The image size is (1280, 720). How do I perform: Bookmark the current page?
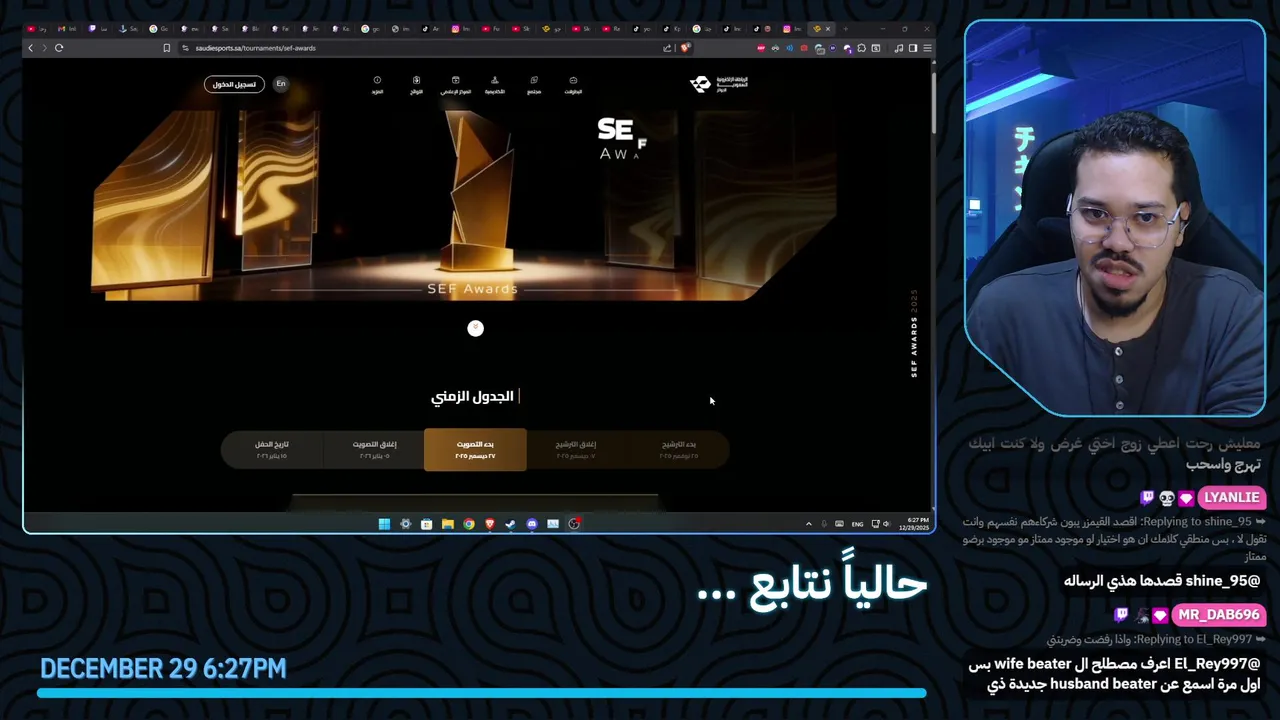(x=167, y=48)
